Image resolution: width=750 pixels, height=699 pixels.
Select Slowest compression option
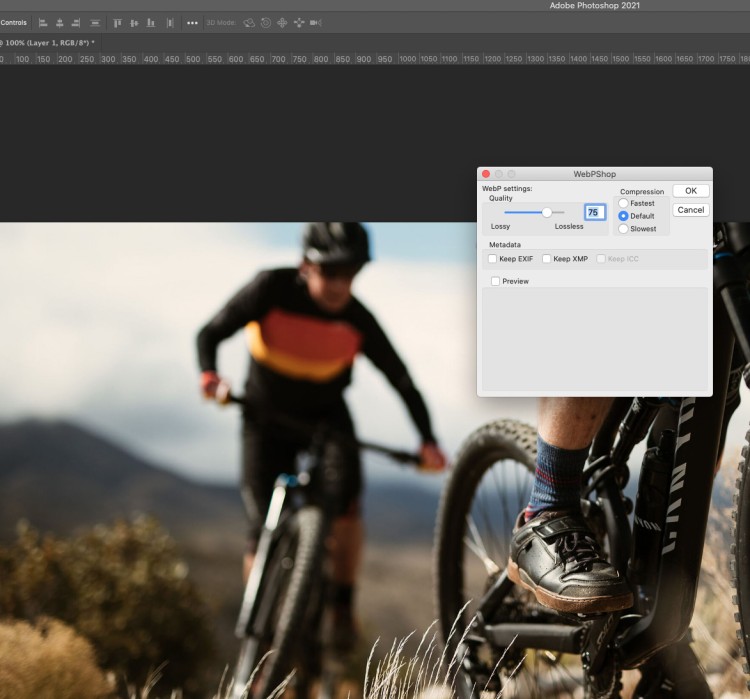pyautogui.click(x=623, y=229)
